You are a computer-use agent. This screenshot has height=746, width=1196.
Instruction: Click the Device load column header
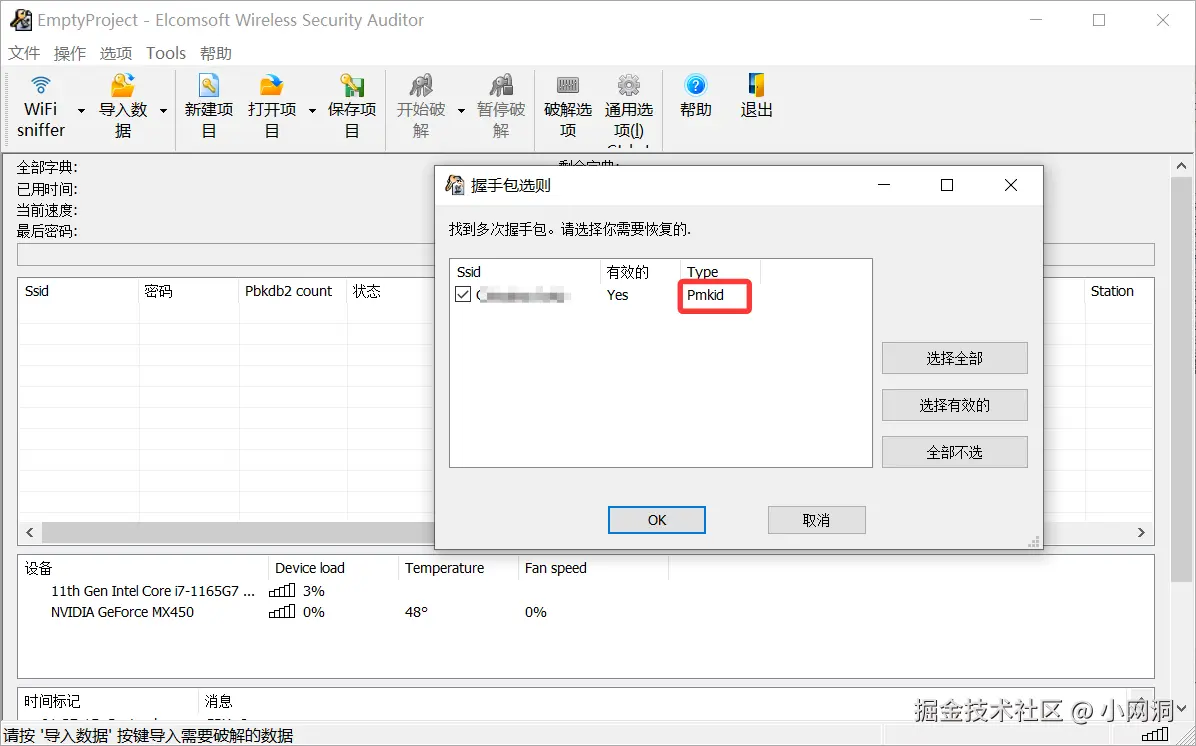coord(333,568)
